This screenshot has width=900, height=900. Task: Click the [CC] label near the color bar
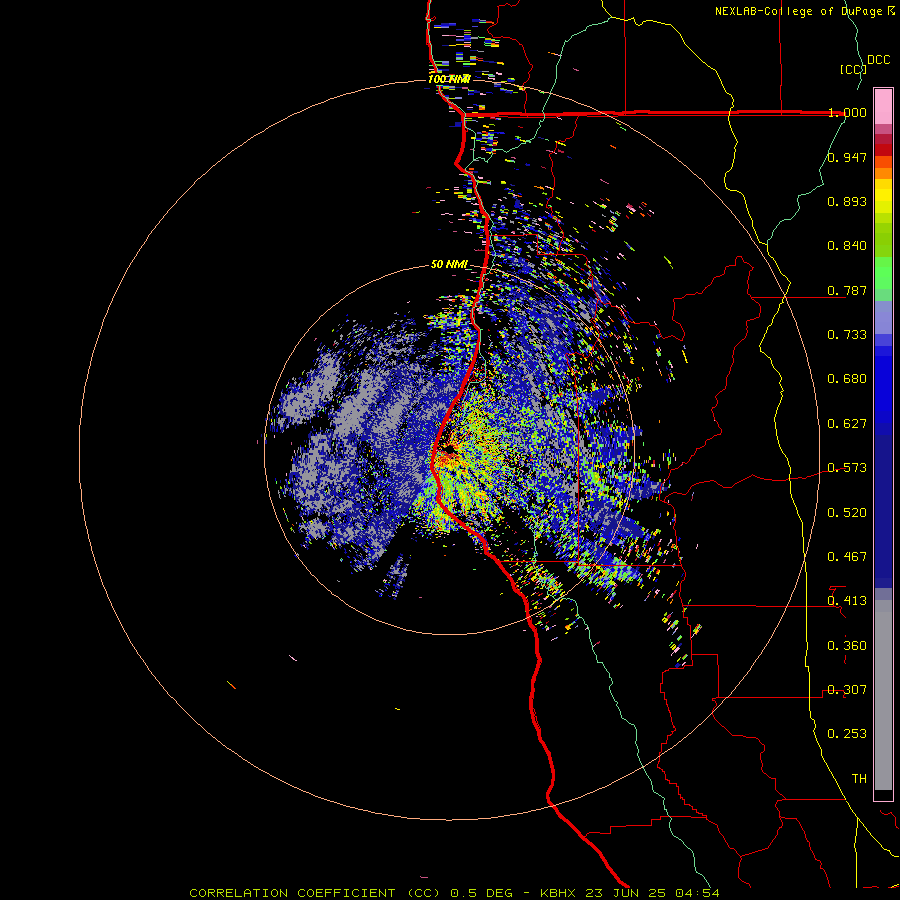tap(853, 69)
